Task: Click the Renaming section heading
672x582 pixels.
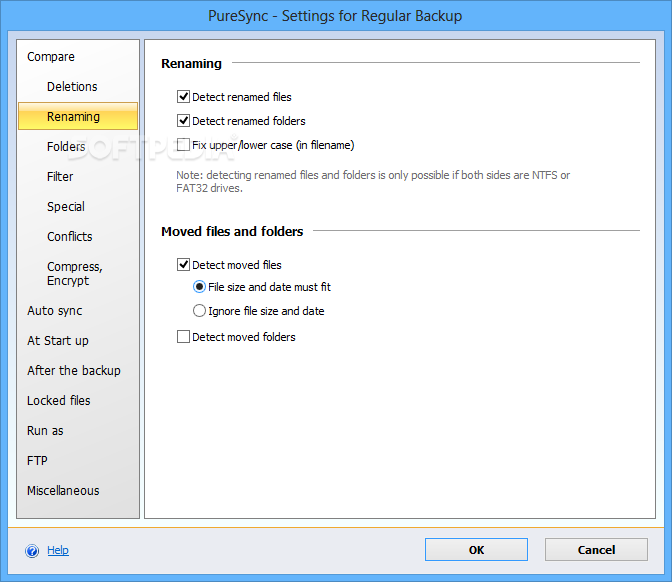Action: click(x=191, y=63)
